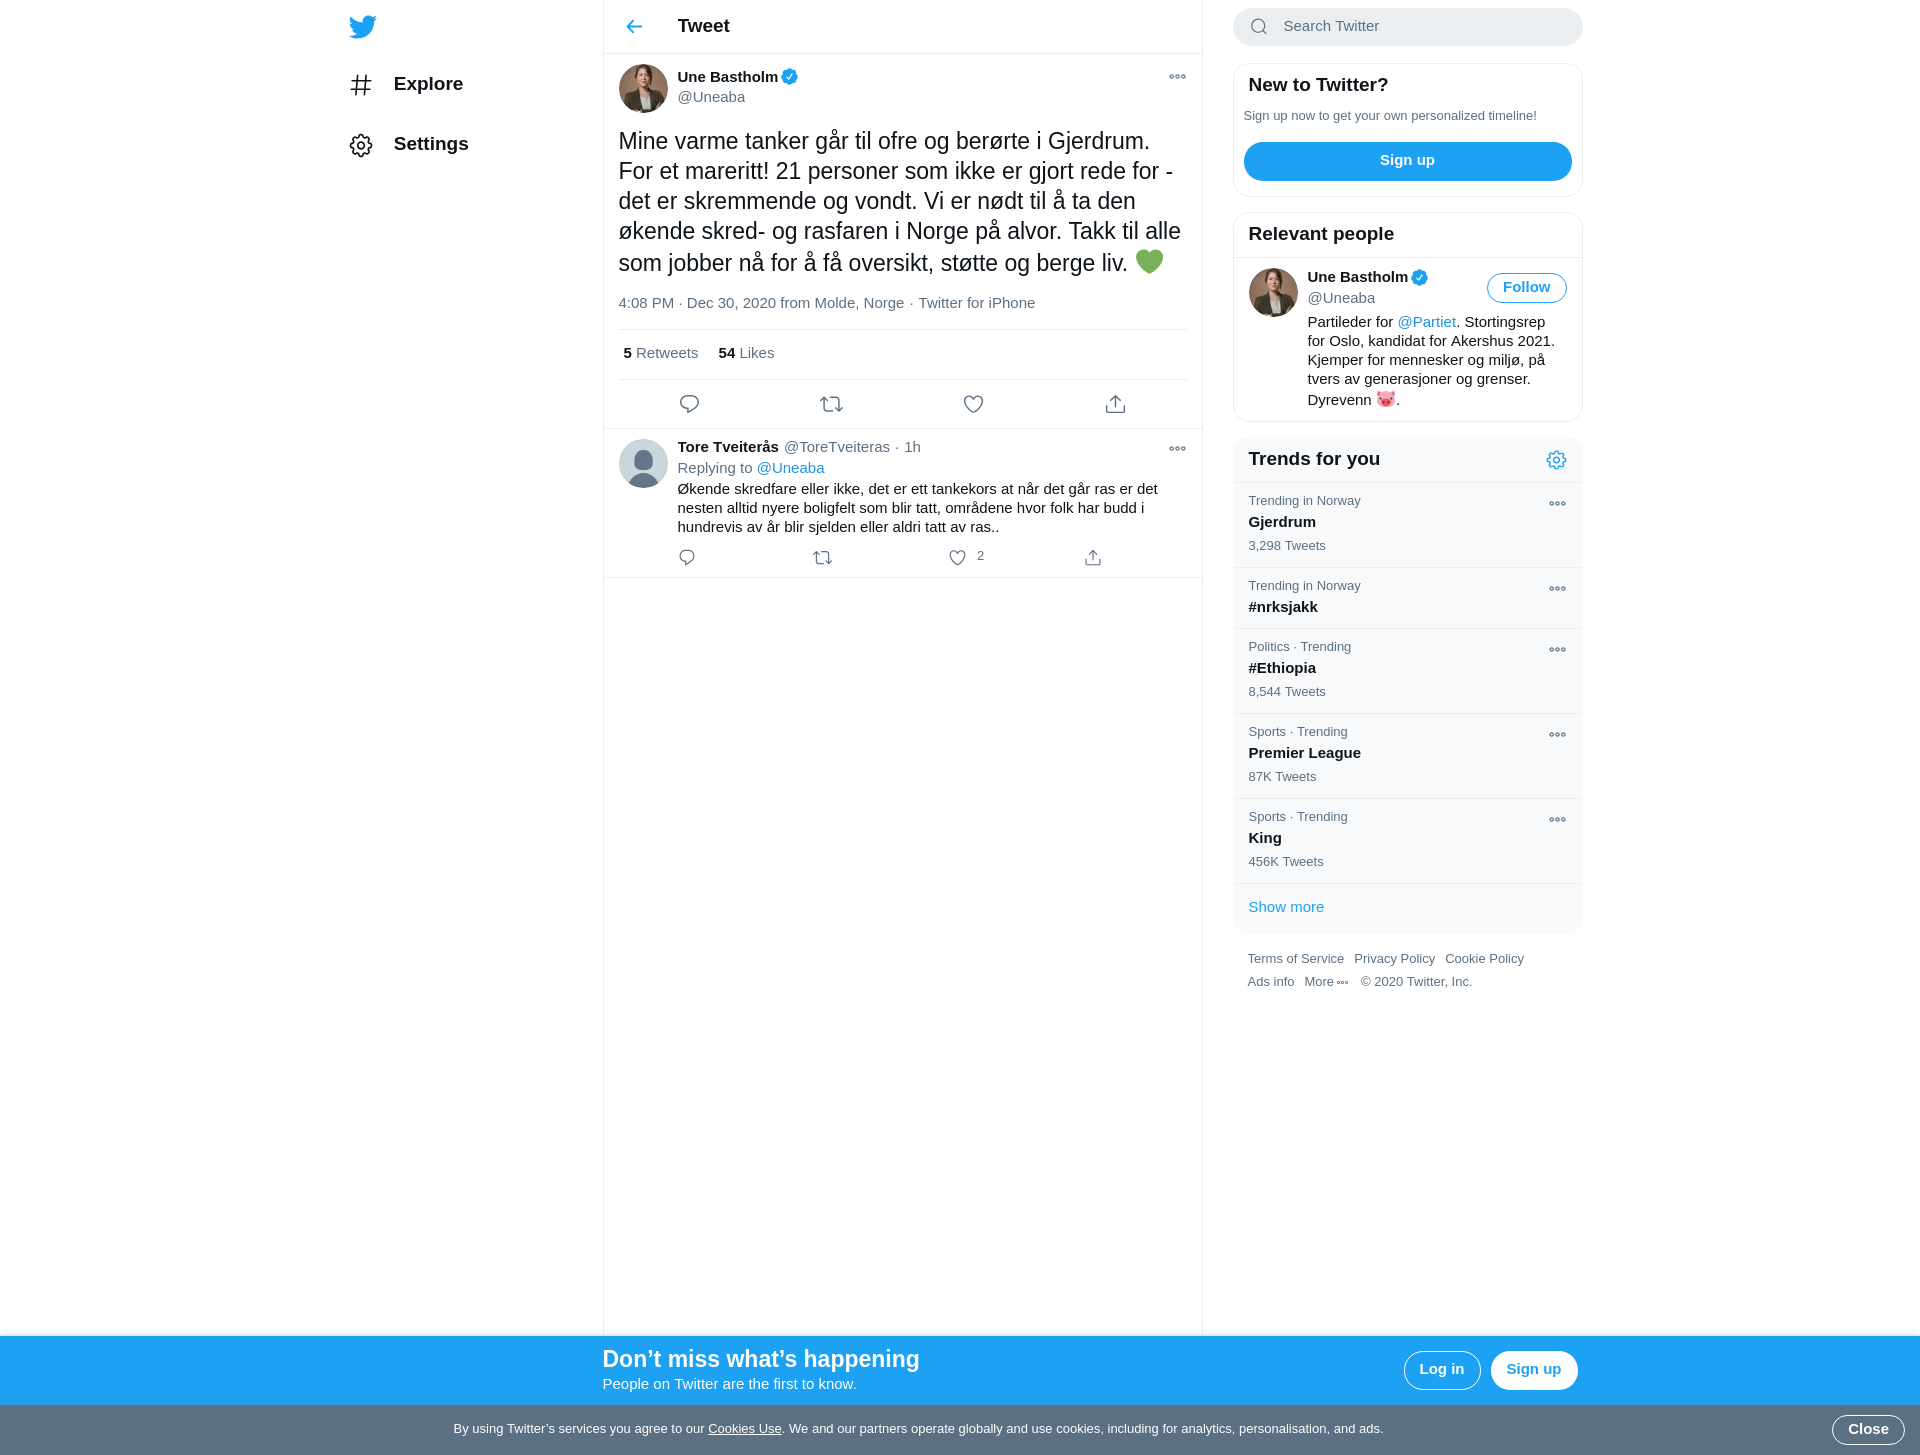Open more options for Gjerdrum trend

[1557, 504]
